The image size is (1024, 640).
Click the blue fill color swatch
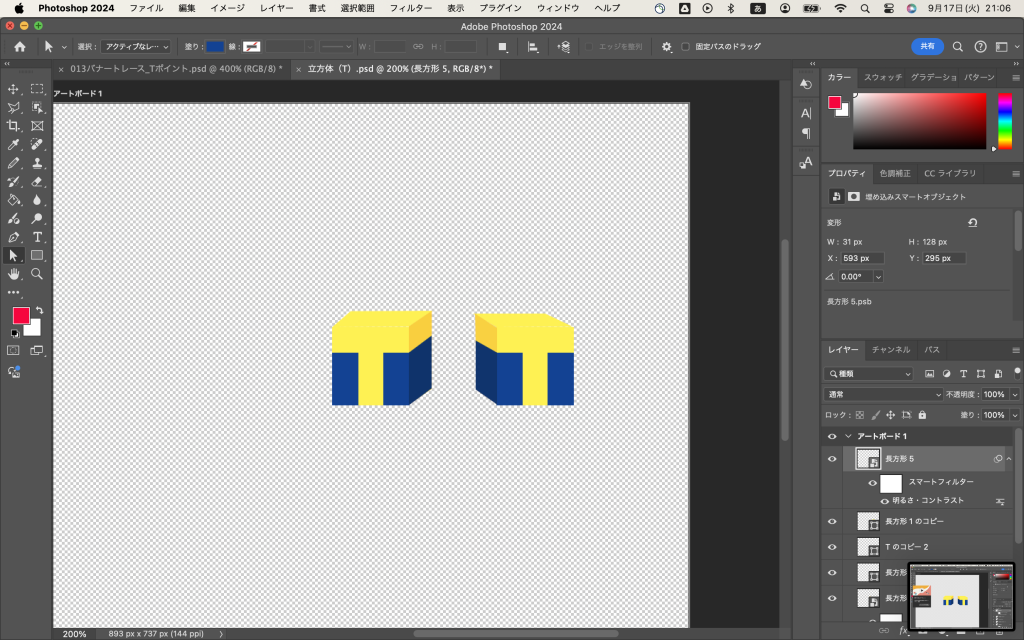point(215,46)
